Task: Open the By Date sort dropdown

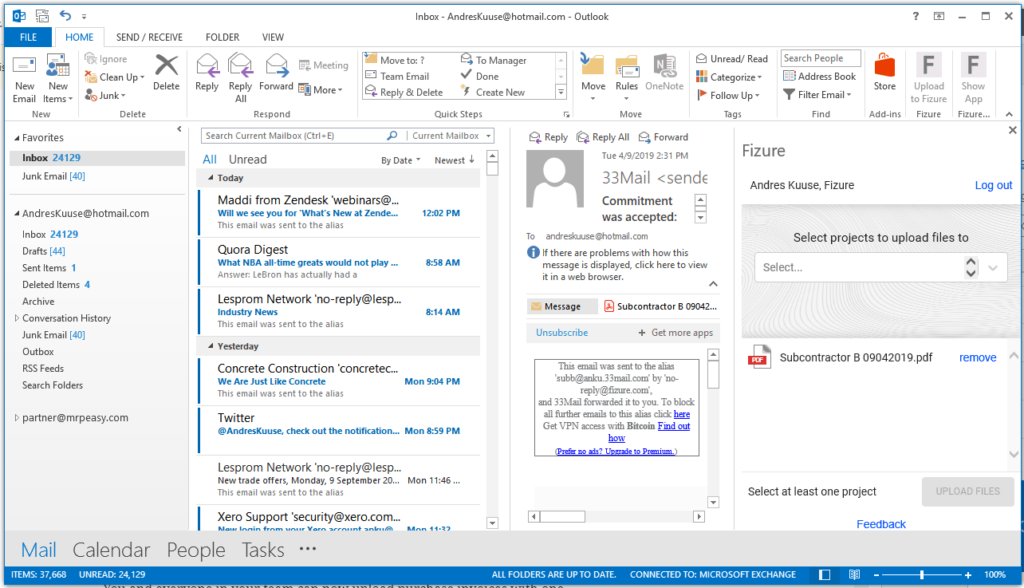Action: [x=400, y=160]
